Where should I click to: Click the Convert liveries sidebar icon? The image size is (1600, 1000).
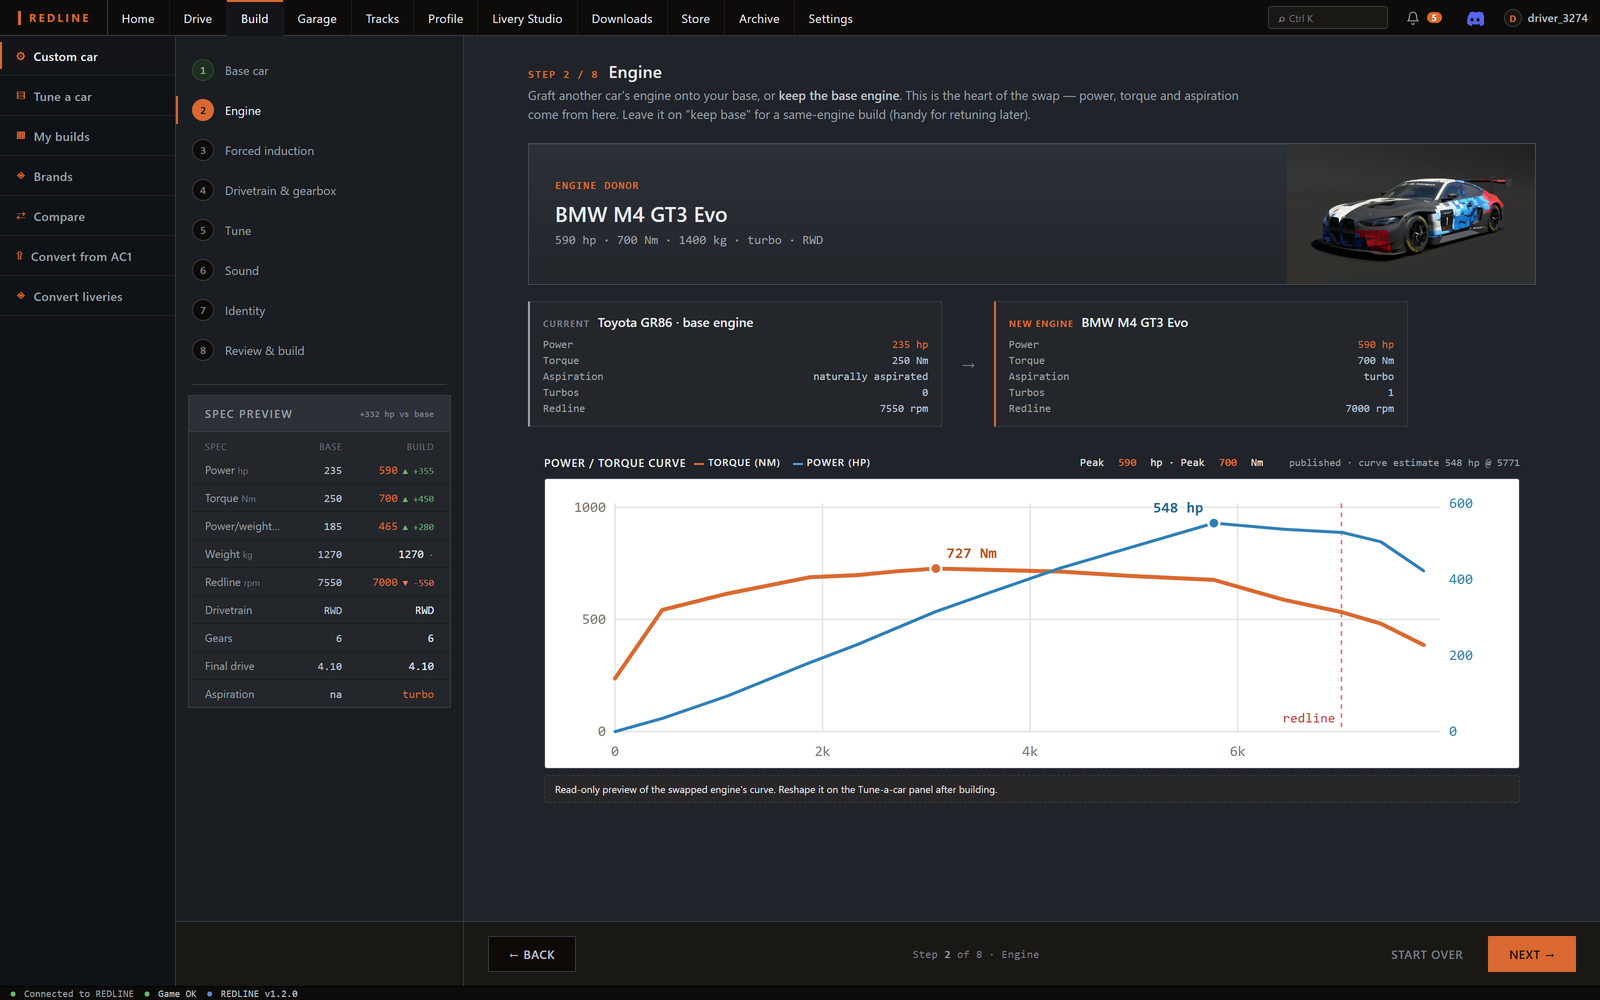pos(21,296)
